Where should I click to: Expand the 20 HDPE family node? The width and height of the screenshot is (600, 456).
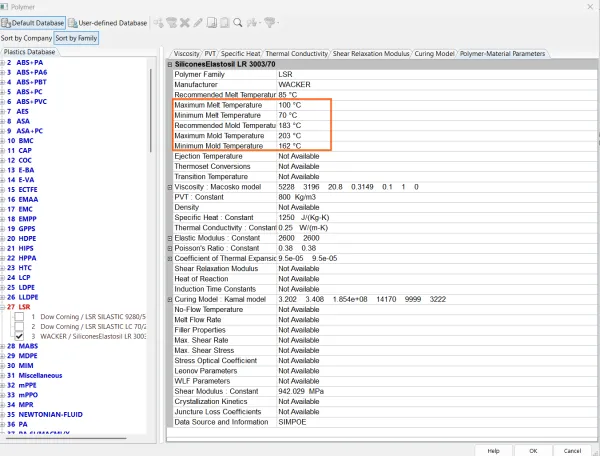[2, 238]
